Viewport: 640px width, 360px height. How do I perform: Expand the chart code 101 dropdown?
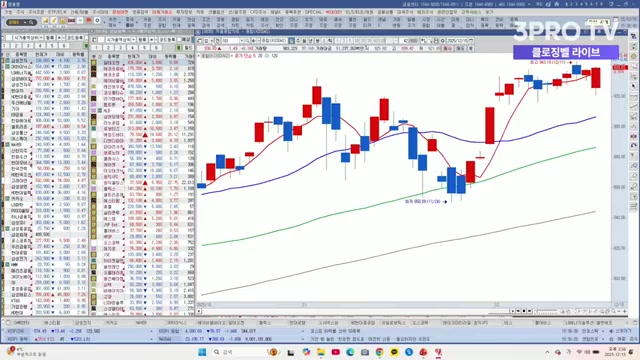coord(242,41)
